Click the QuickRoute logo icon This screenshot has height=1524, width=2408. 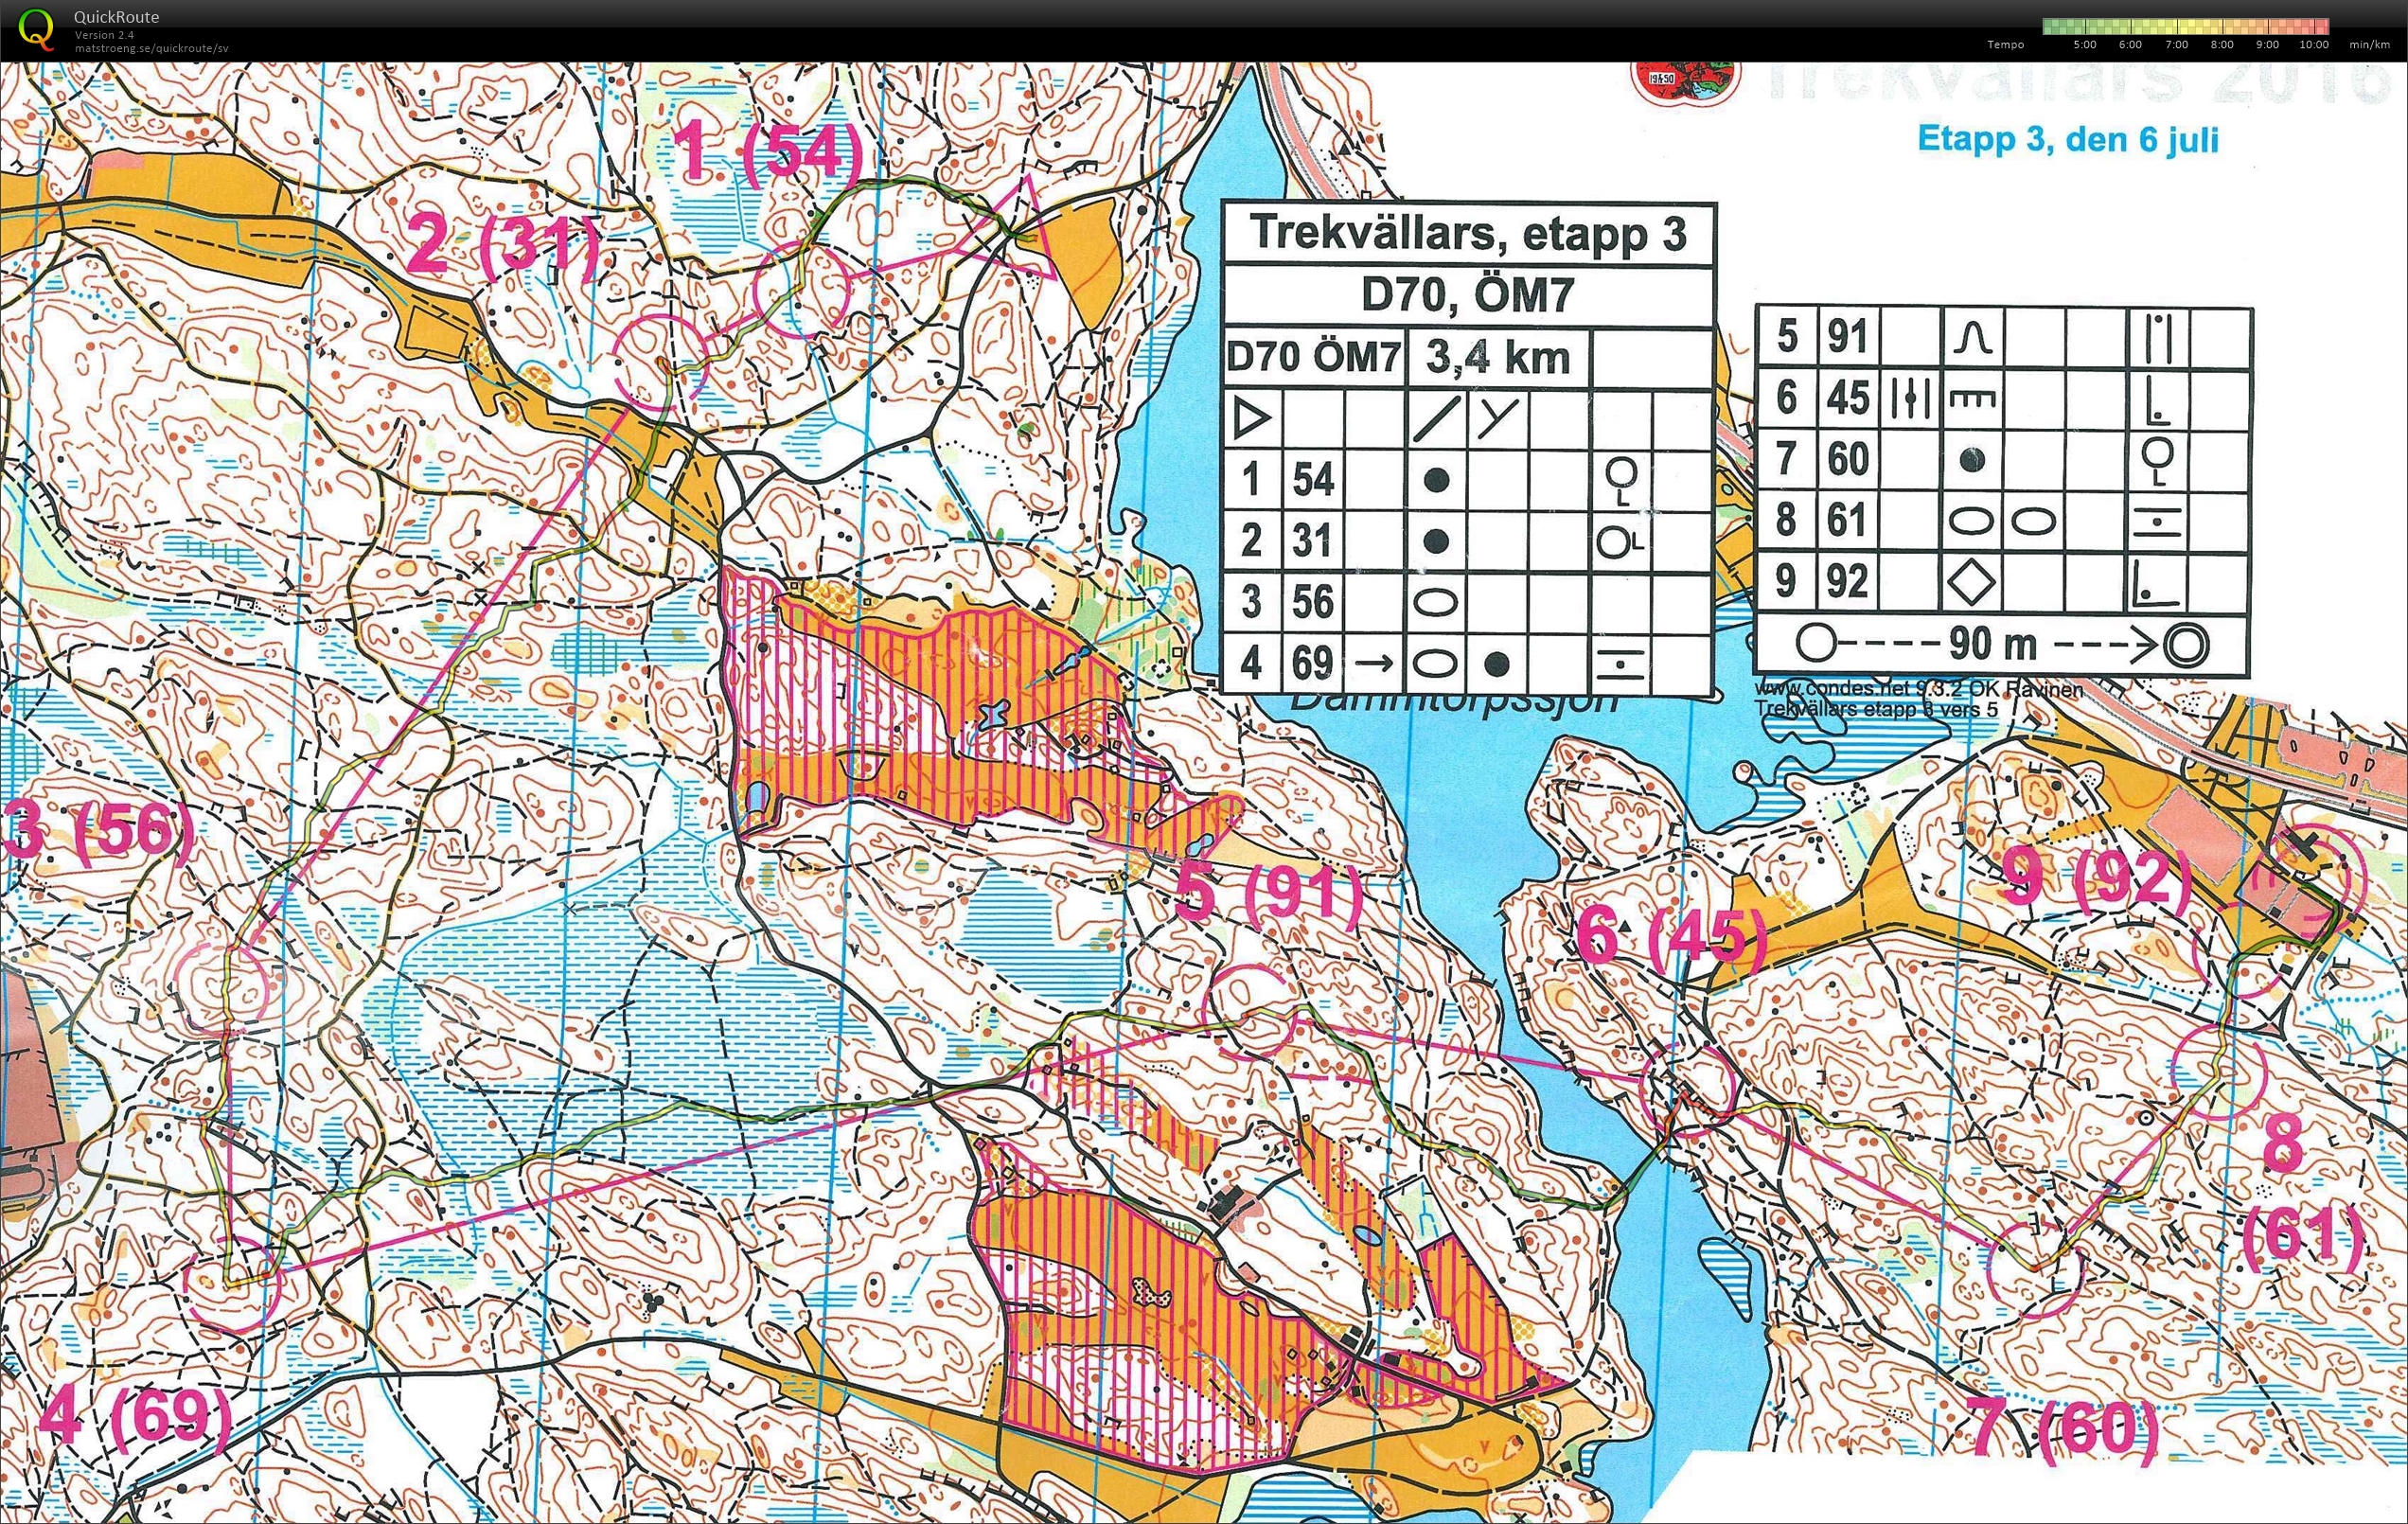click(x=37, y=28)
